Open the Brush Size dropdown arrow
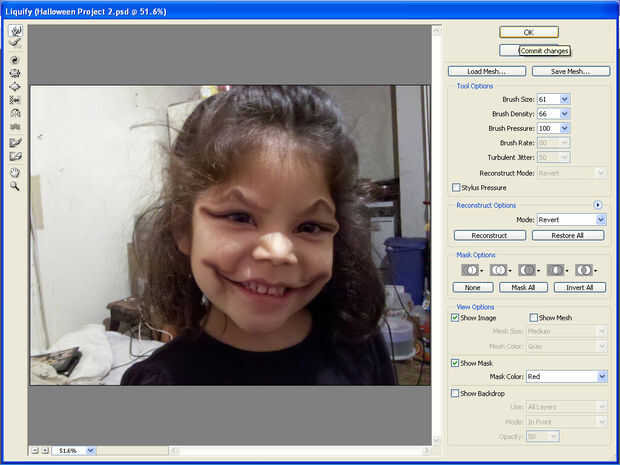 (565, 99)
